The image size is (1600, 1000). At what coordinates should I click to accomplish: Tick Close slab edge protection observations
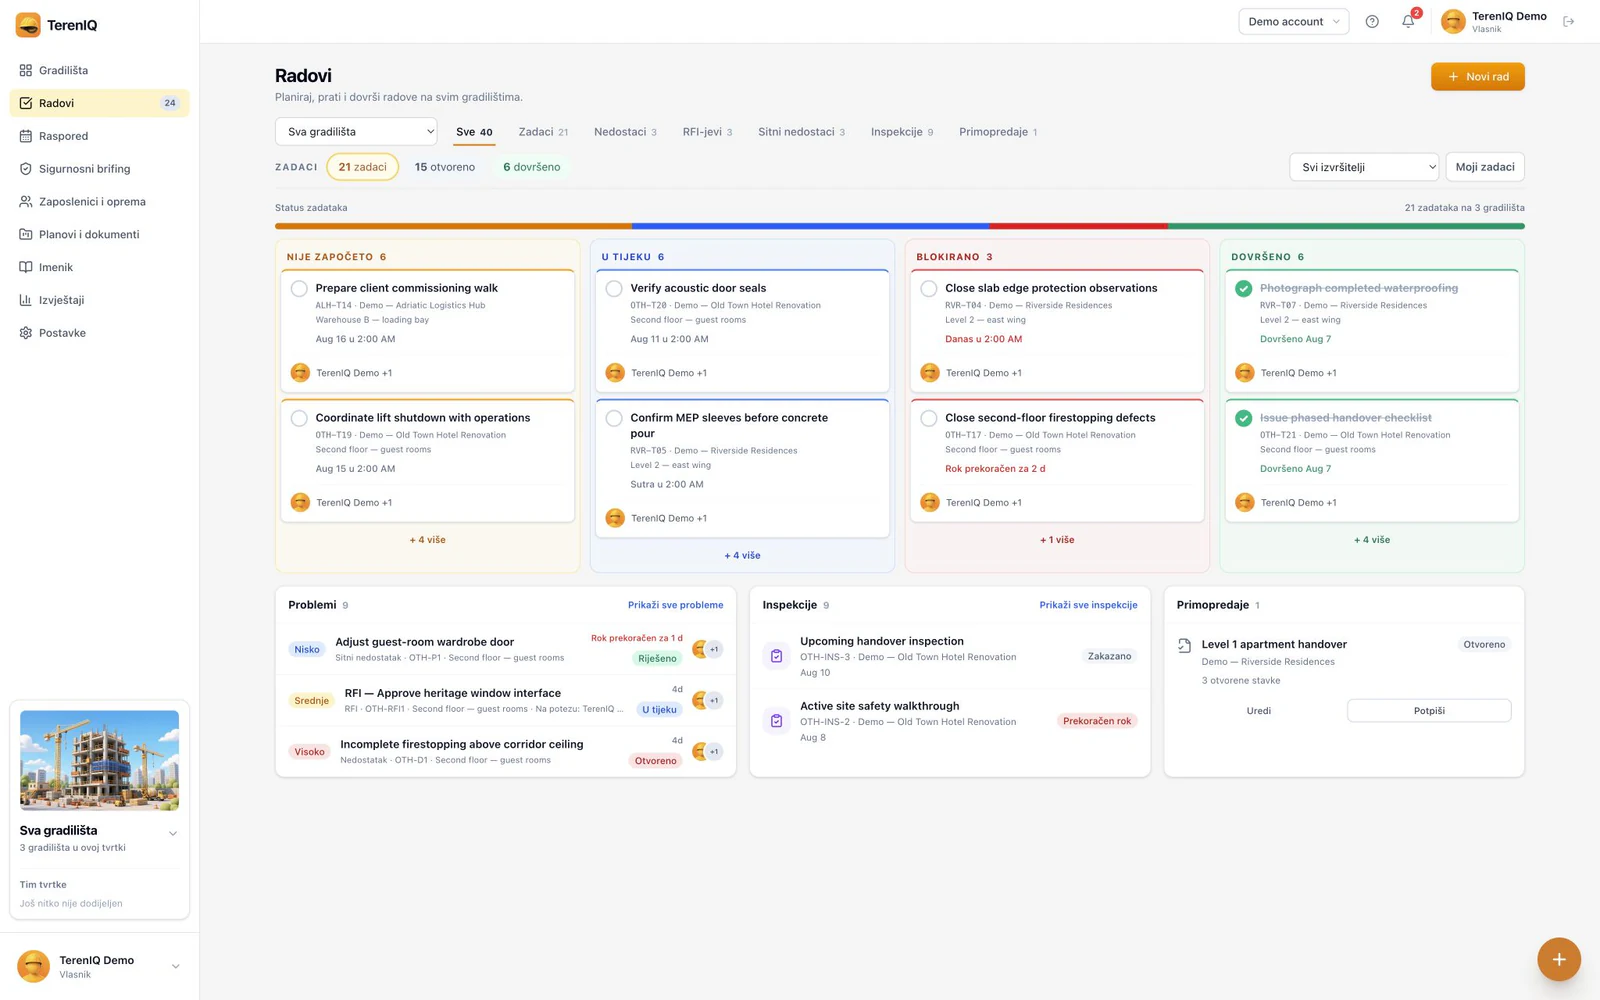tap(929, 288)
